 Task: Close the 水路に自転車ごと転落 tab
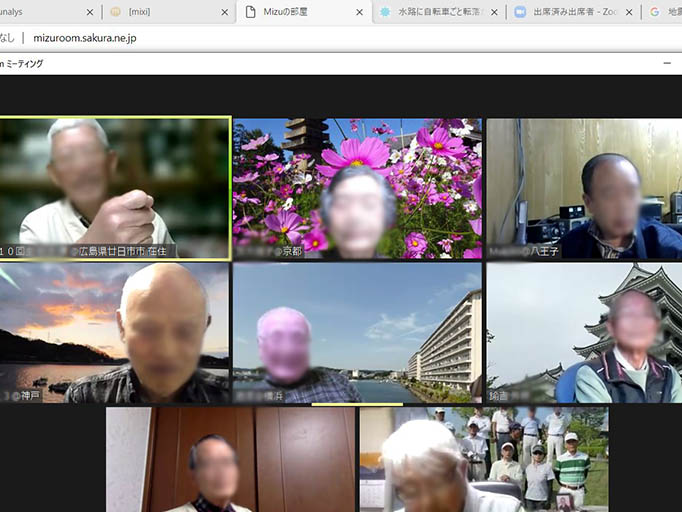pos(493,12)
